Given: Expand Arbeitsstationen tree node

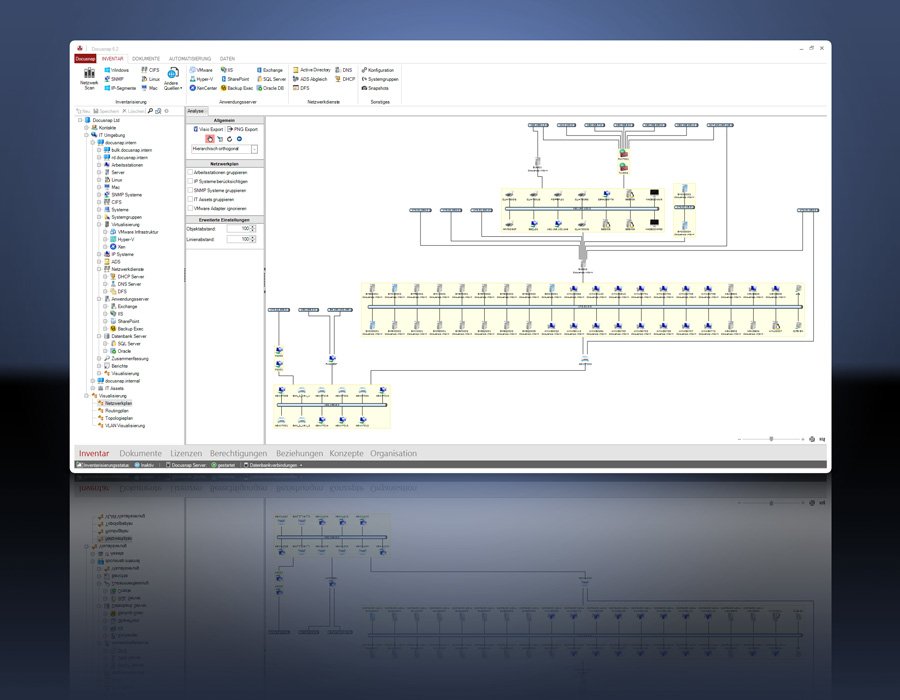Looking at the screenshot, I should 99,165.
